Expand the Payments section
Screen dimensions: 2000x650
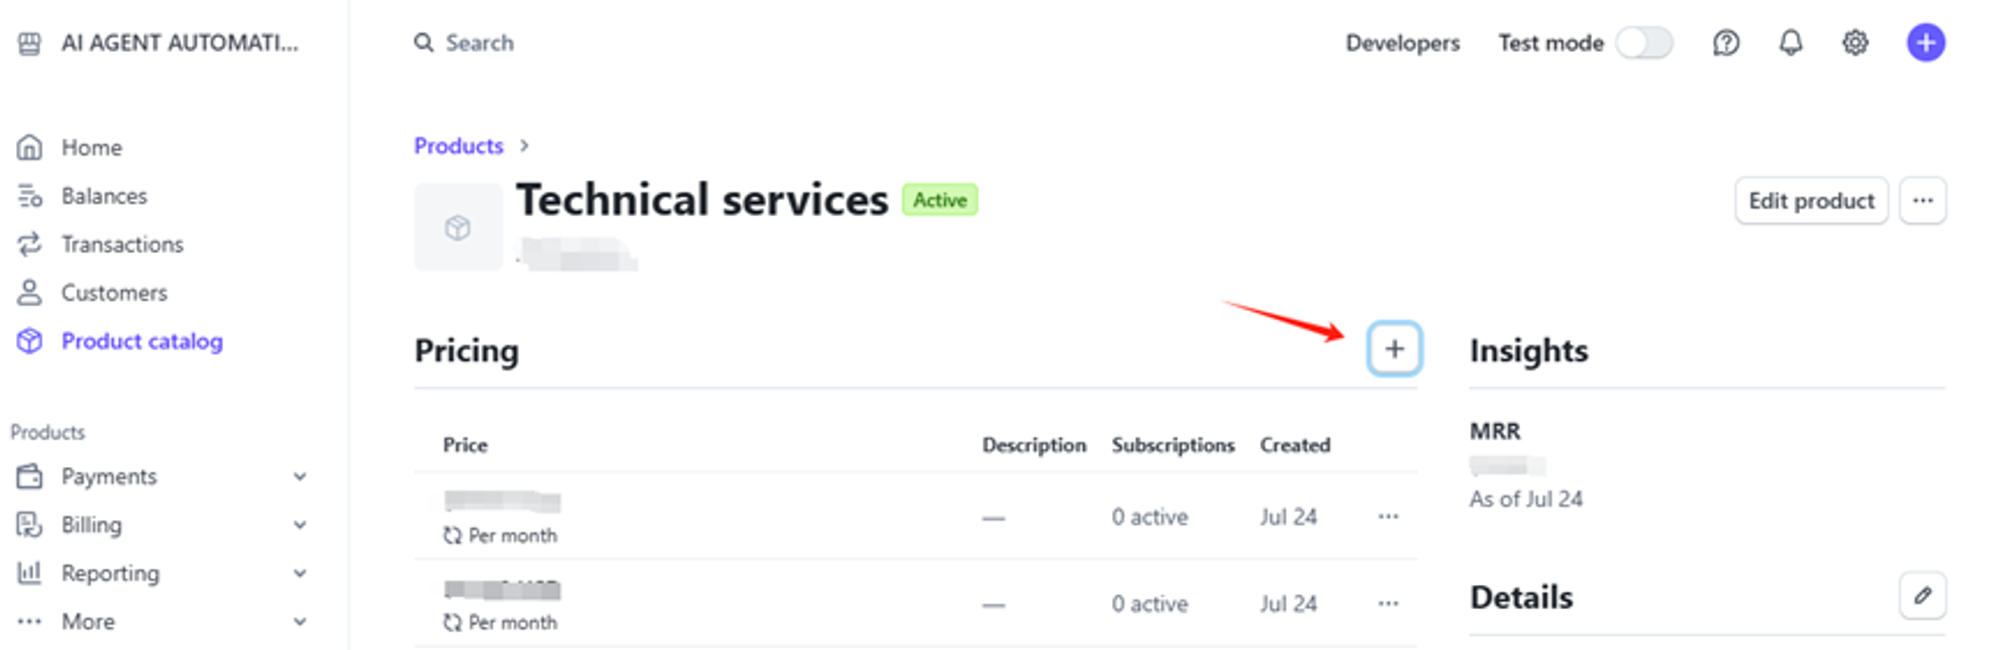tap(299, 477)
